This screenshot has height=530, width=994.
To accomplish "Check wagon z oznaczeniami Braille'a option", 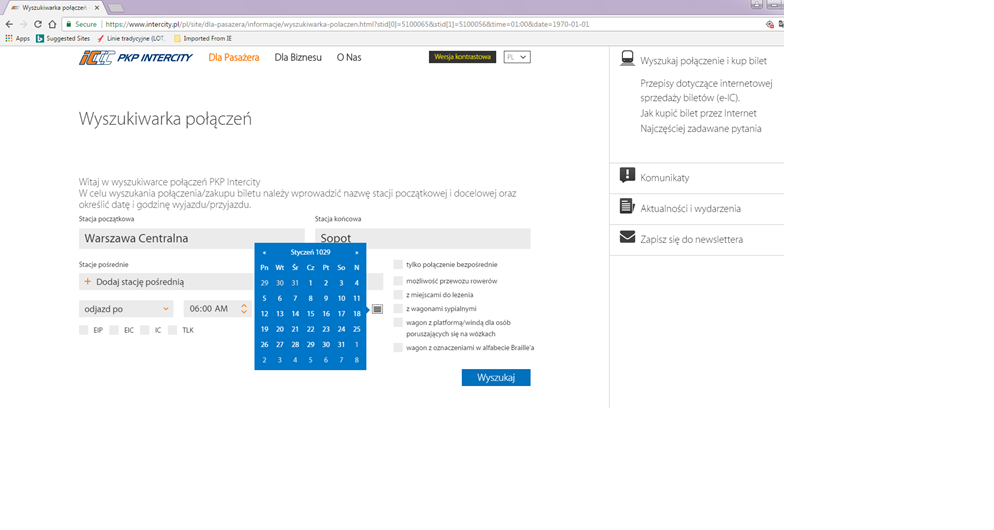I will [398, 347].
